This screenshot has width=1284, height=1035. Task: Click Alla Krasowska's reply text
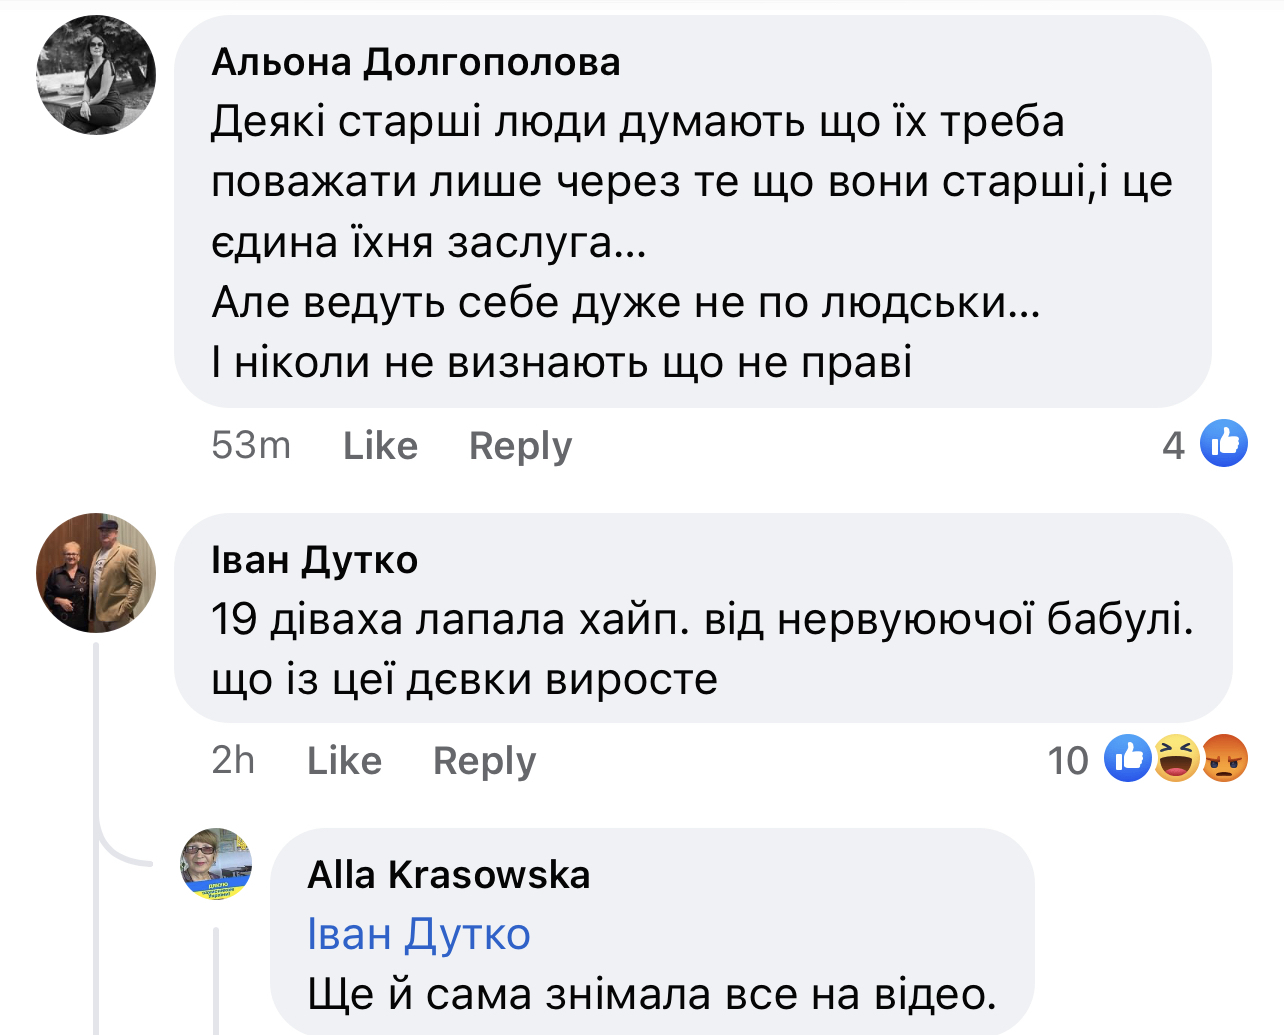652,994
